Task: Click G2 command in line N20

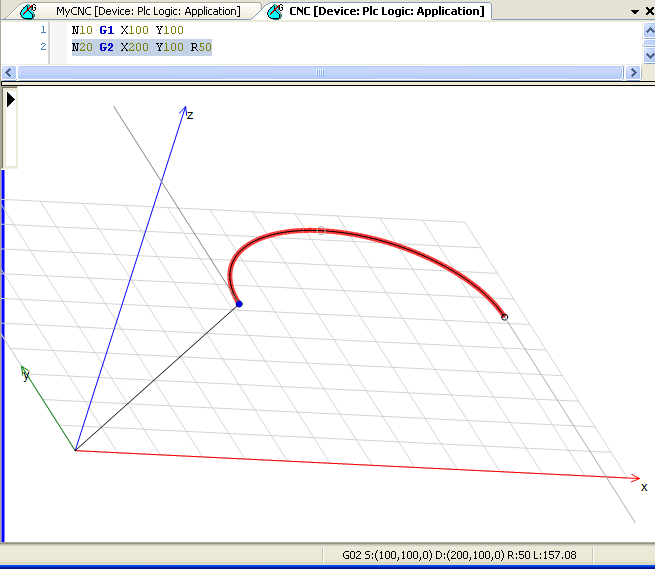Action: click(107, 47)
